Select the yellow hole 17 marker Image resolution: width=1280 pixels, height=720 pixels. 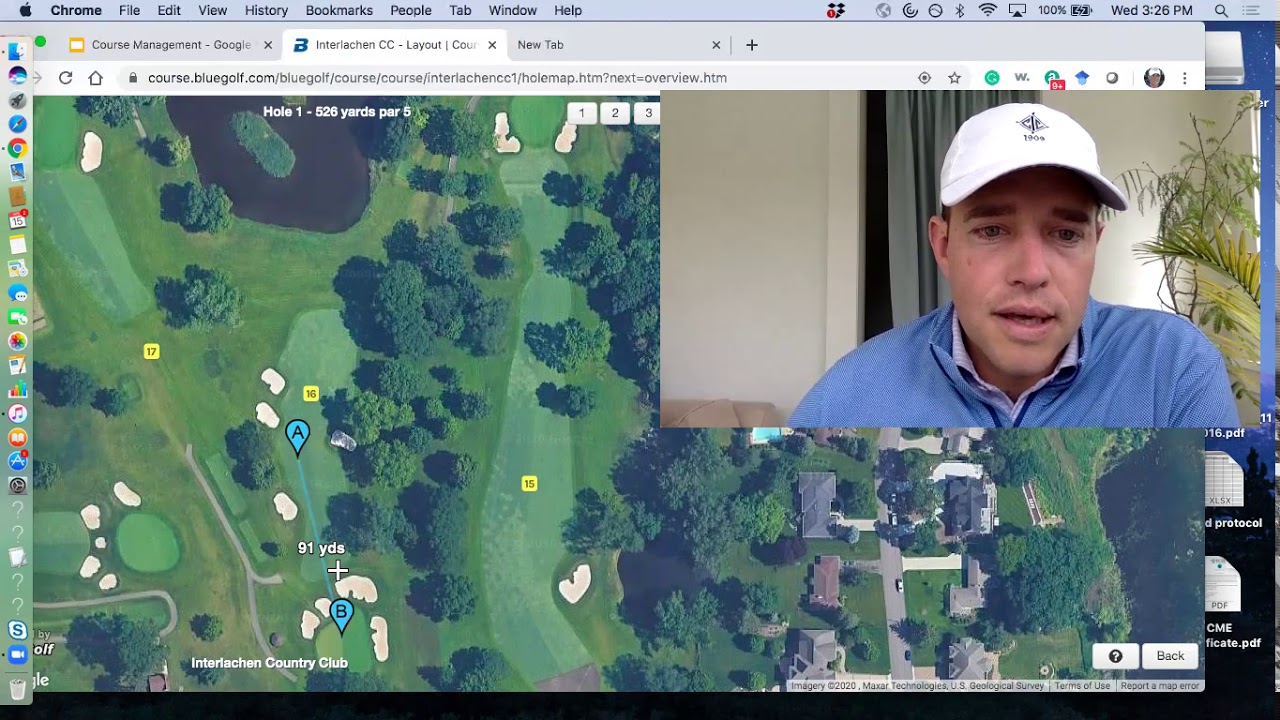(151, 351)
